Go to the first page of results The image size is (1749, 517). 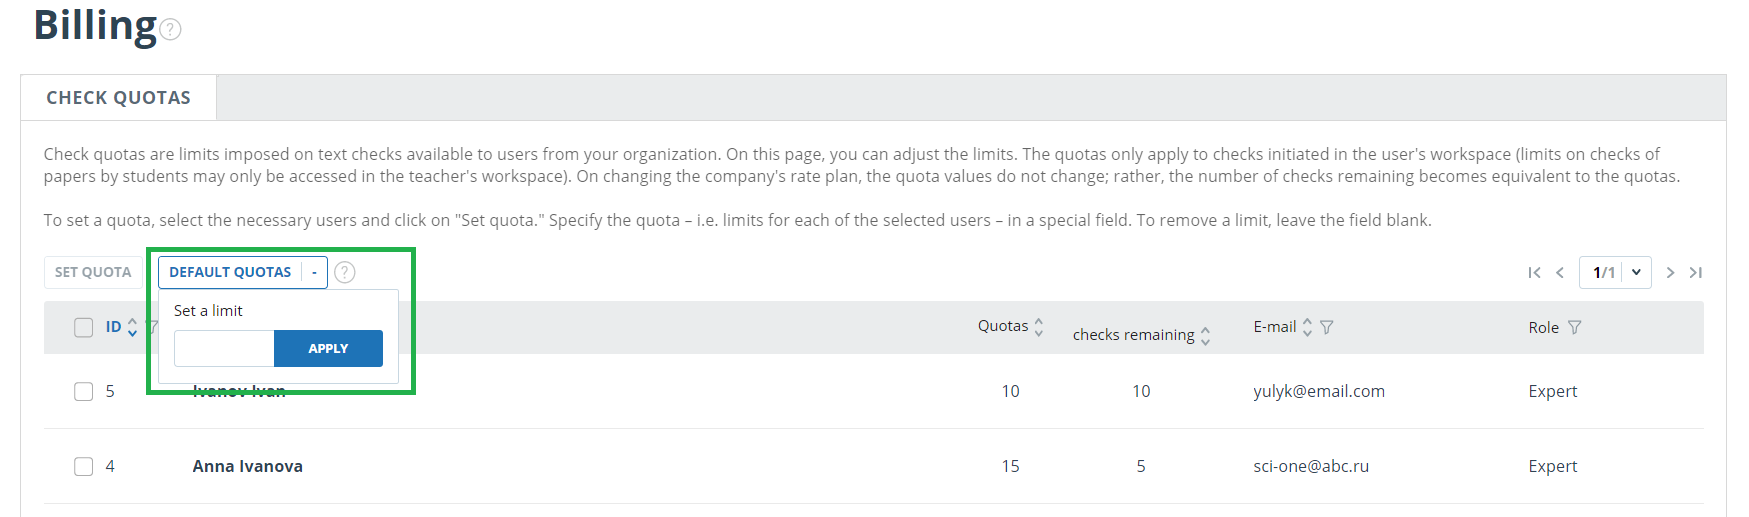pos(1535,273)
